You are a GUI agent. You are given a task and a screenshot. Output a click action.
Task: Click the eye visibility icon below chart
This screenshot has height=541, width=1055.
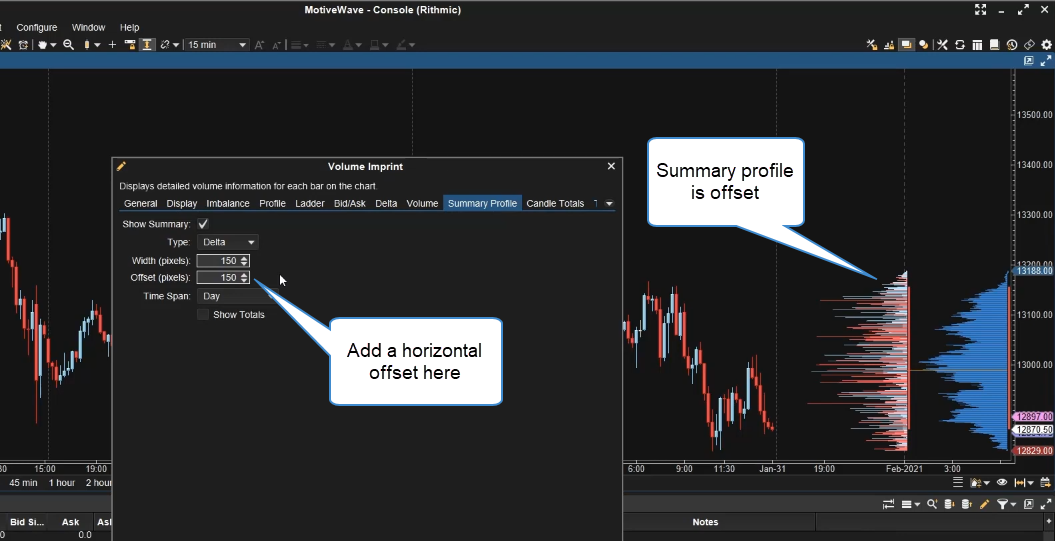pyautogui.click(x=1002, y=482)
